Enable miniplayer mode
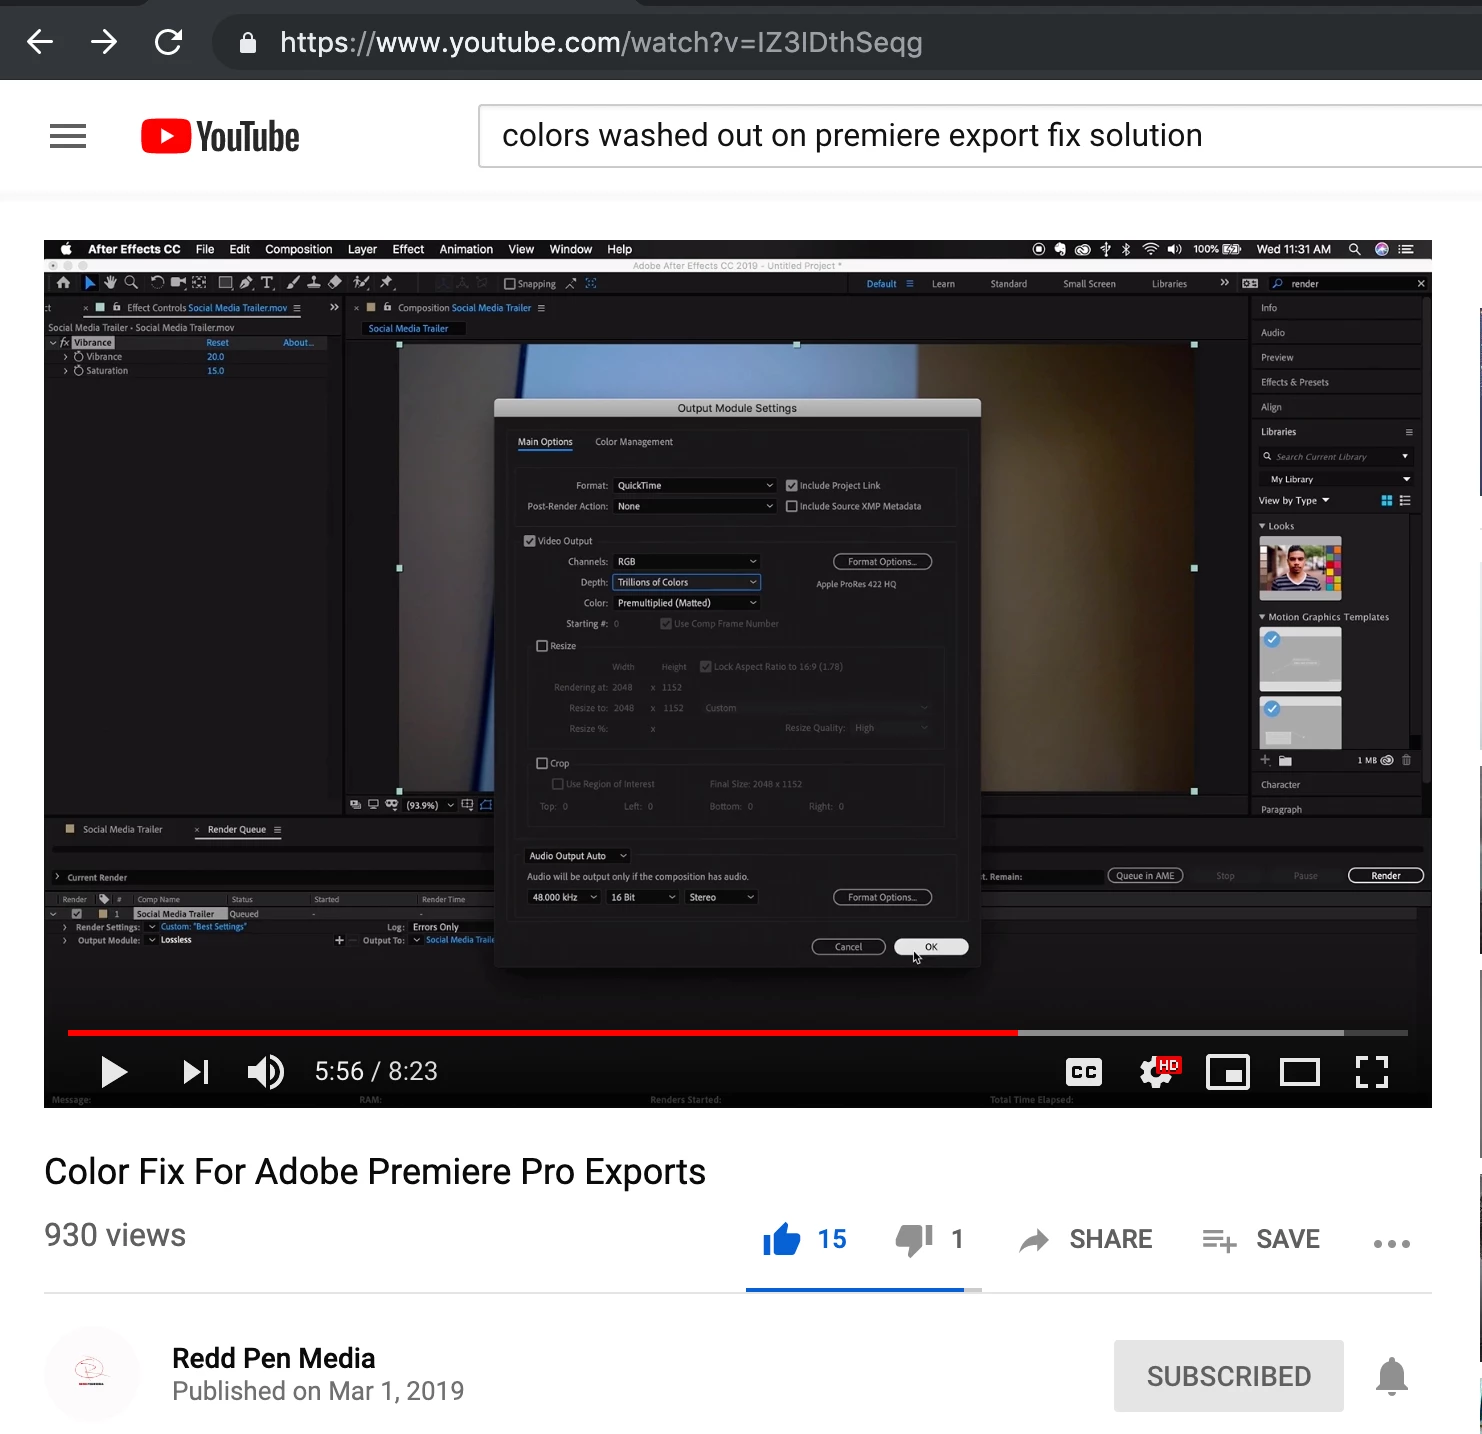Screen dimensions: 1482x1434 pos(1228,1072)
